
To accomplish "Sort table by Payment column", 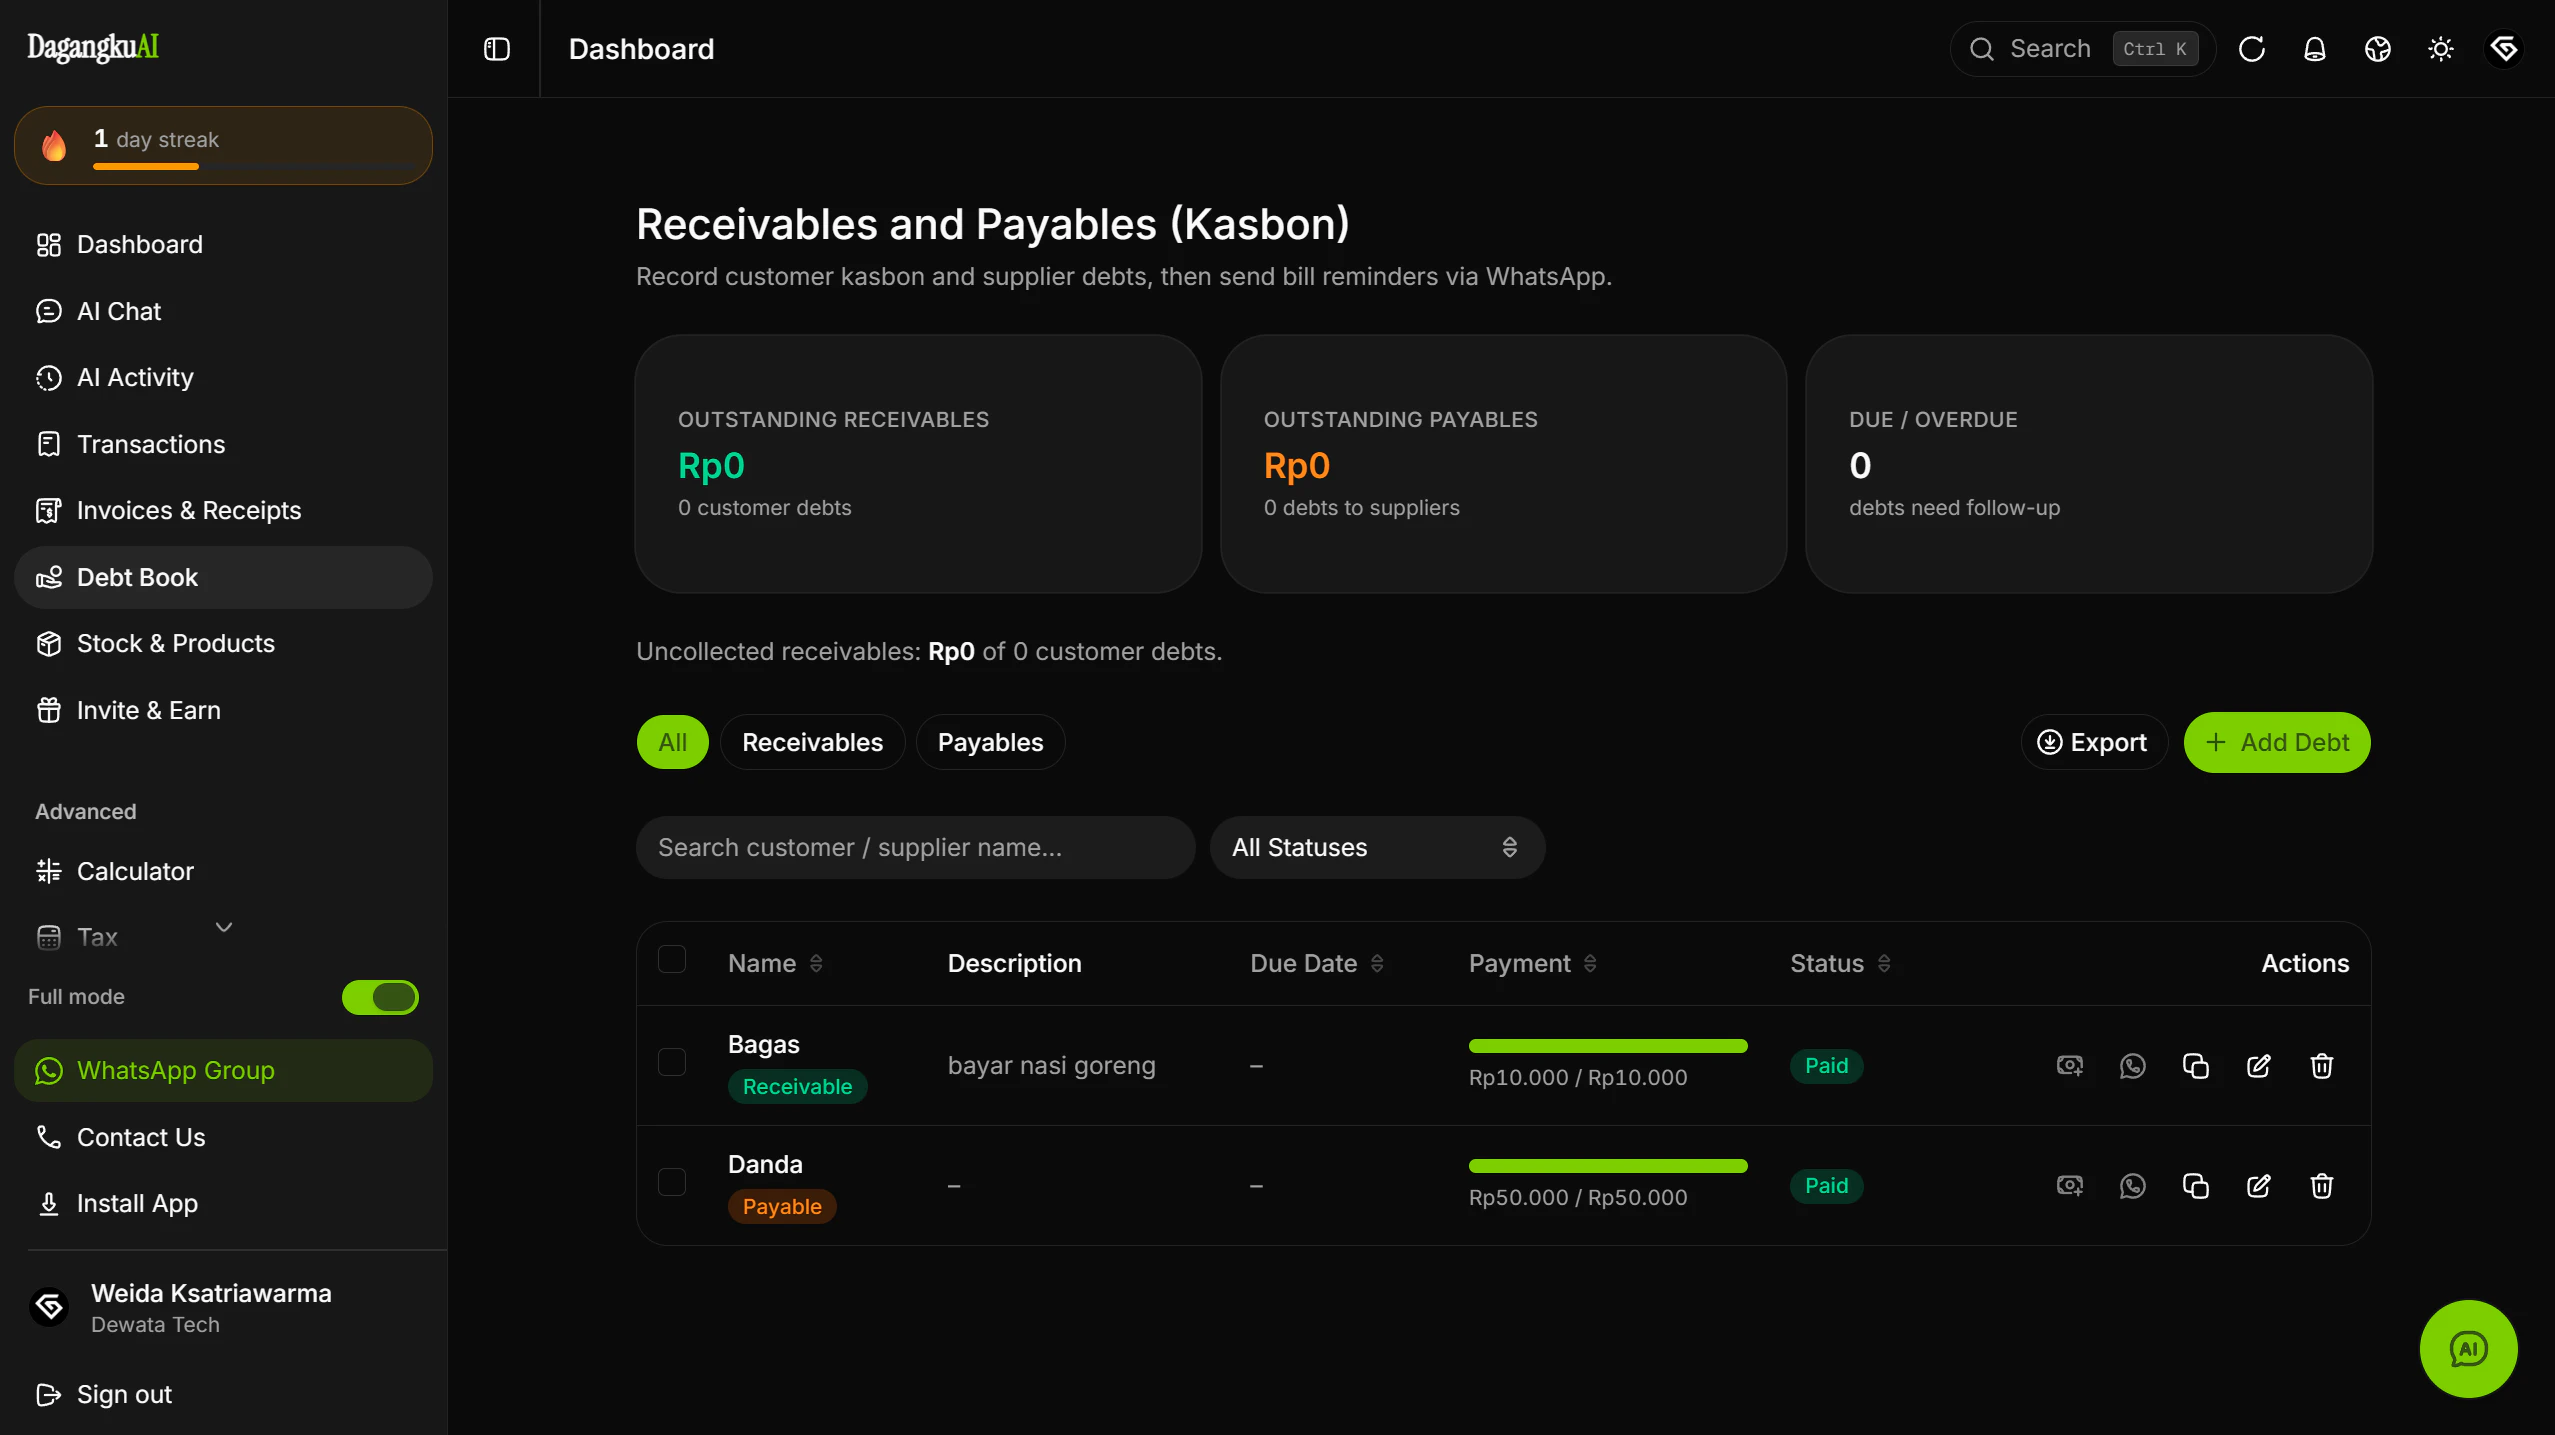I will [1532, 963].
